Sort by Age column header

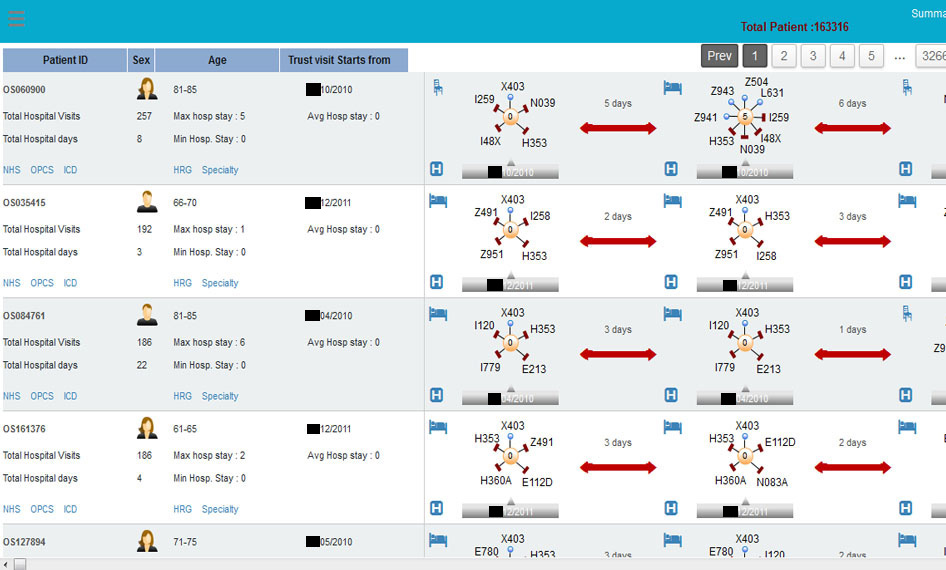217,60
